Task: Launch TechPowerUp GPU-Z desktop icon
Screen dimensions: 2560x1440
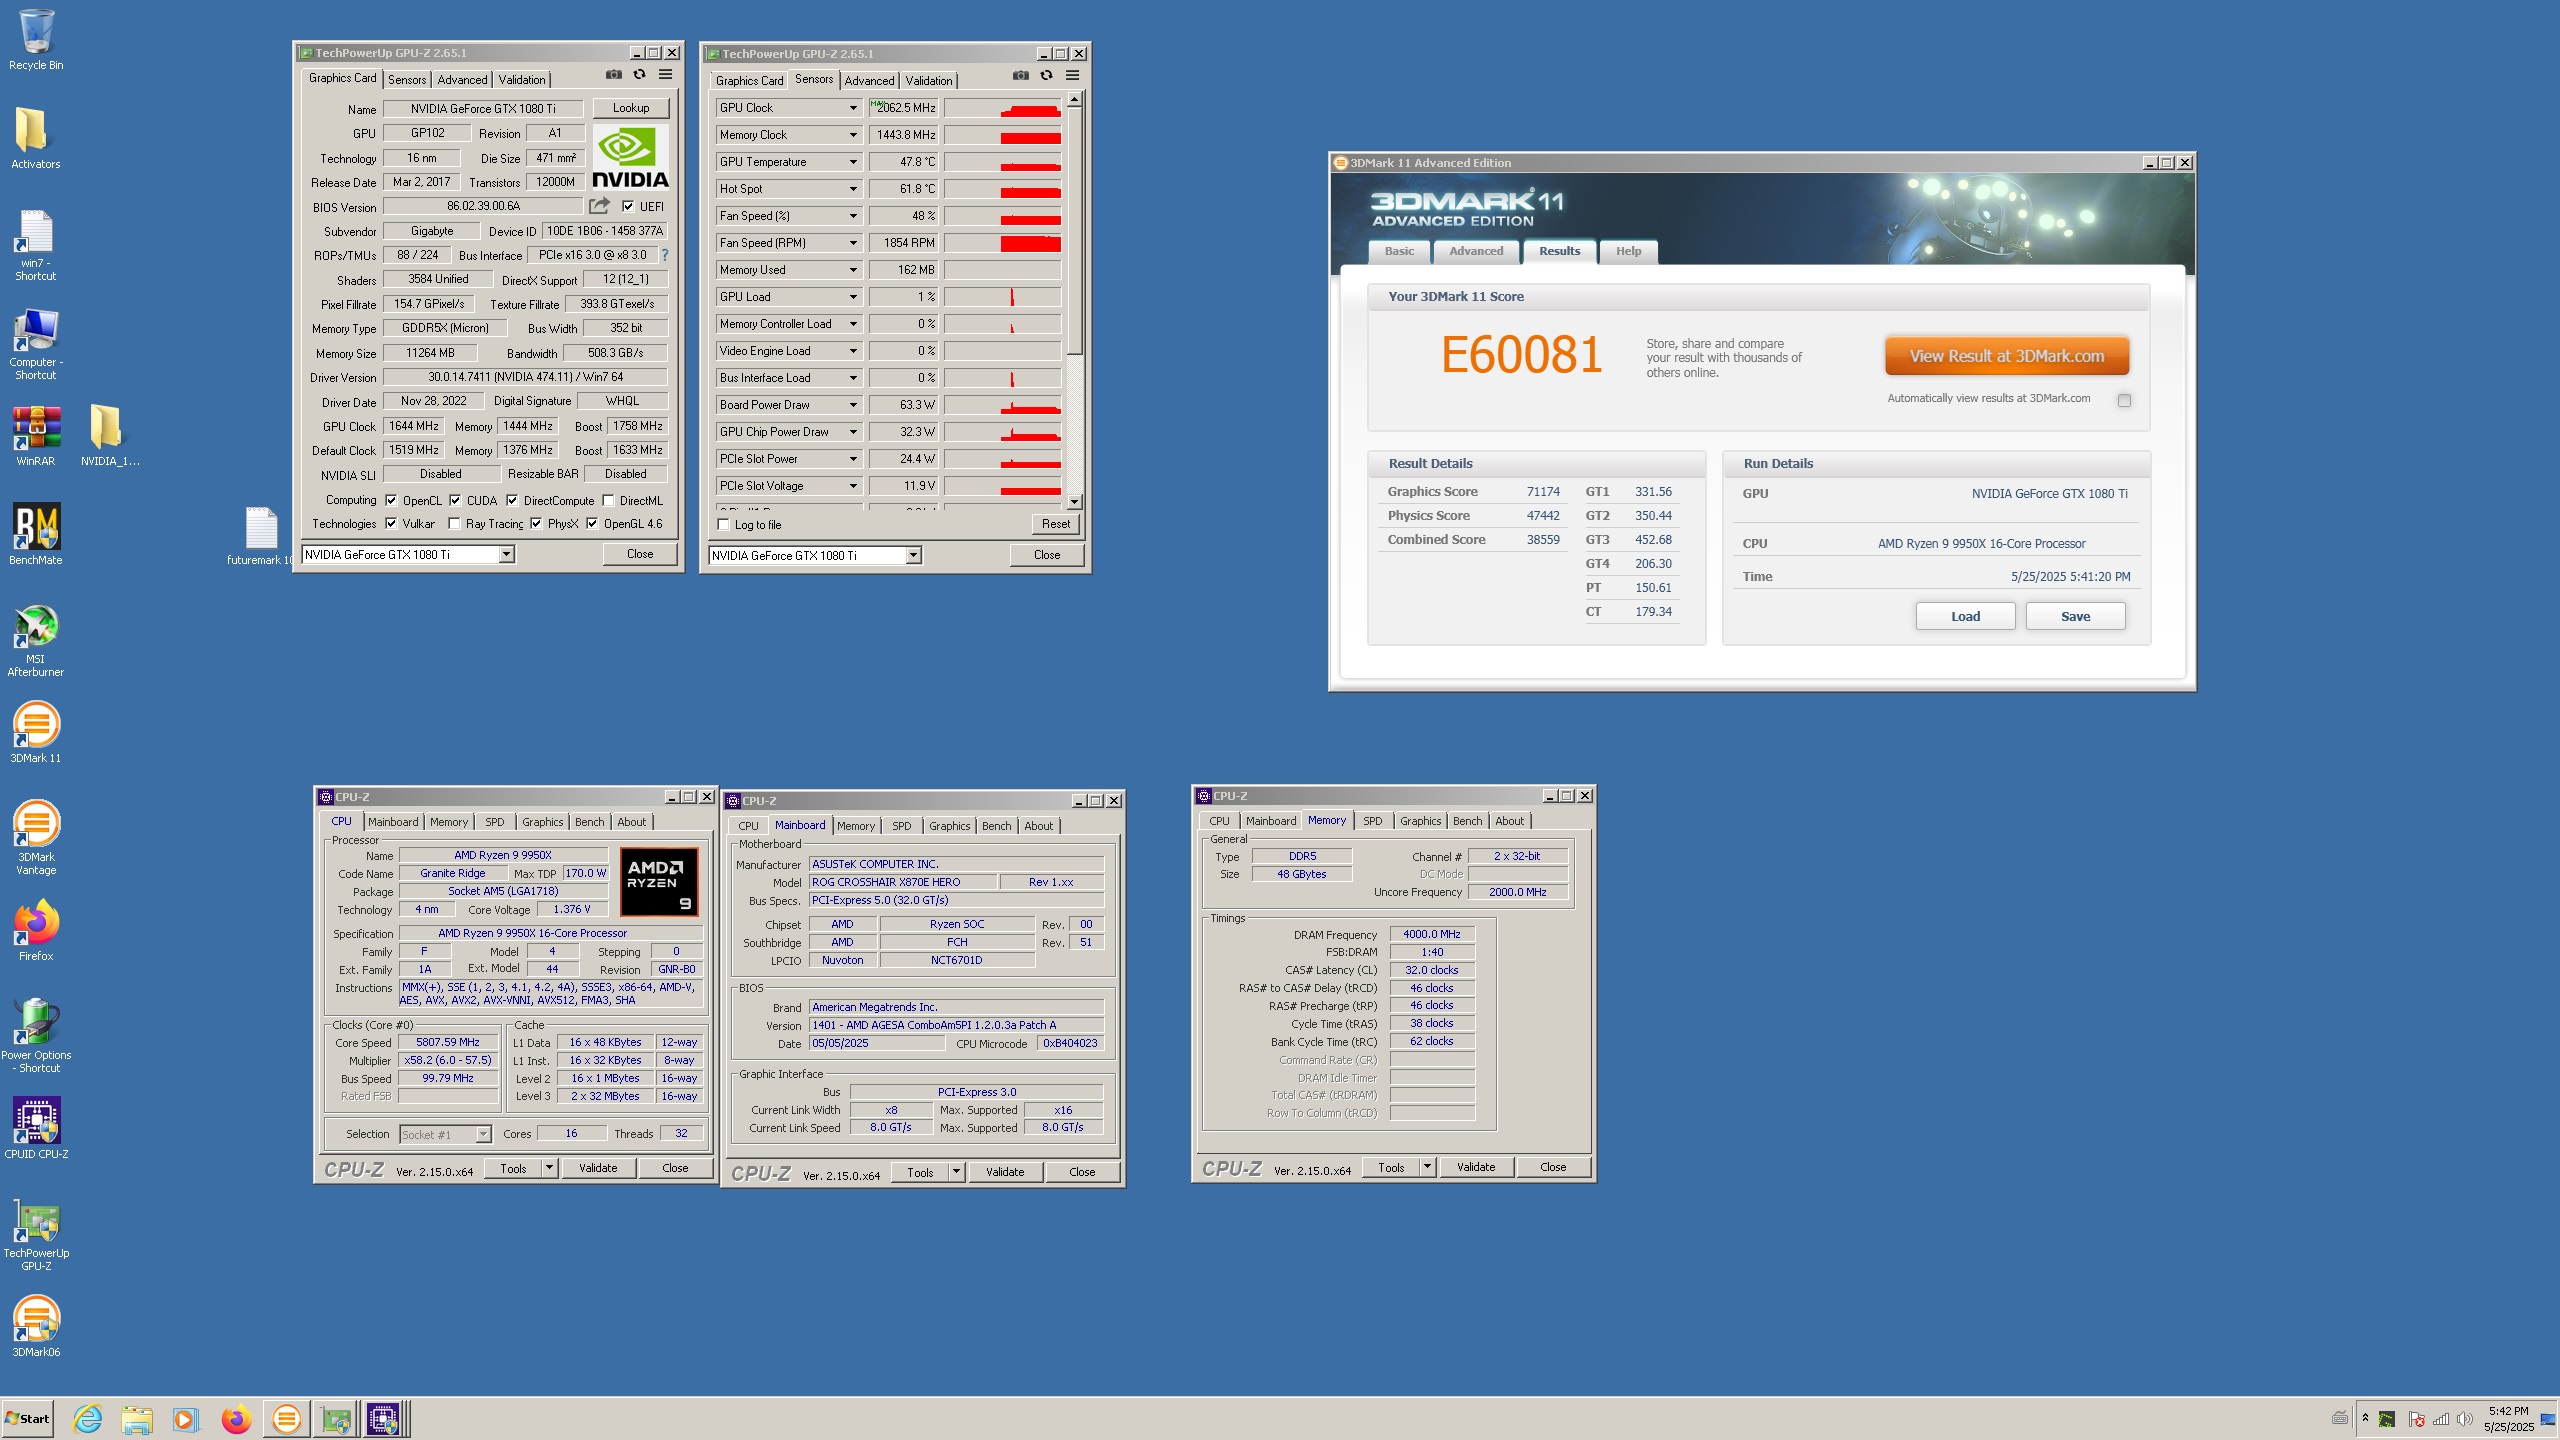Action: [x=36, y=1234]
